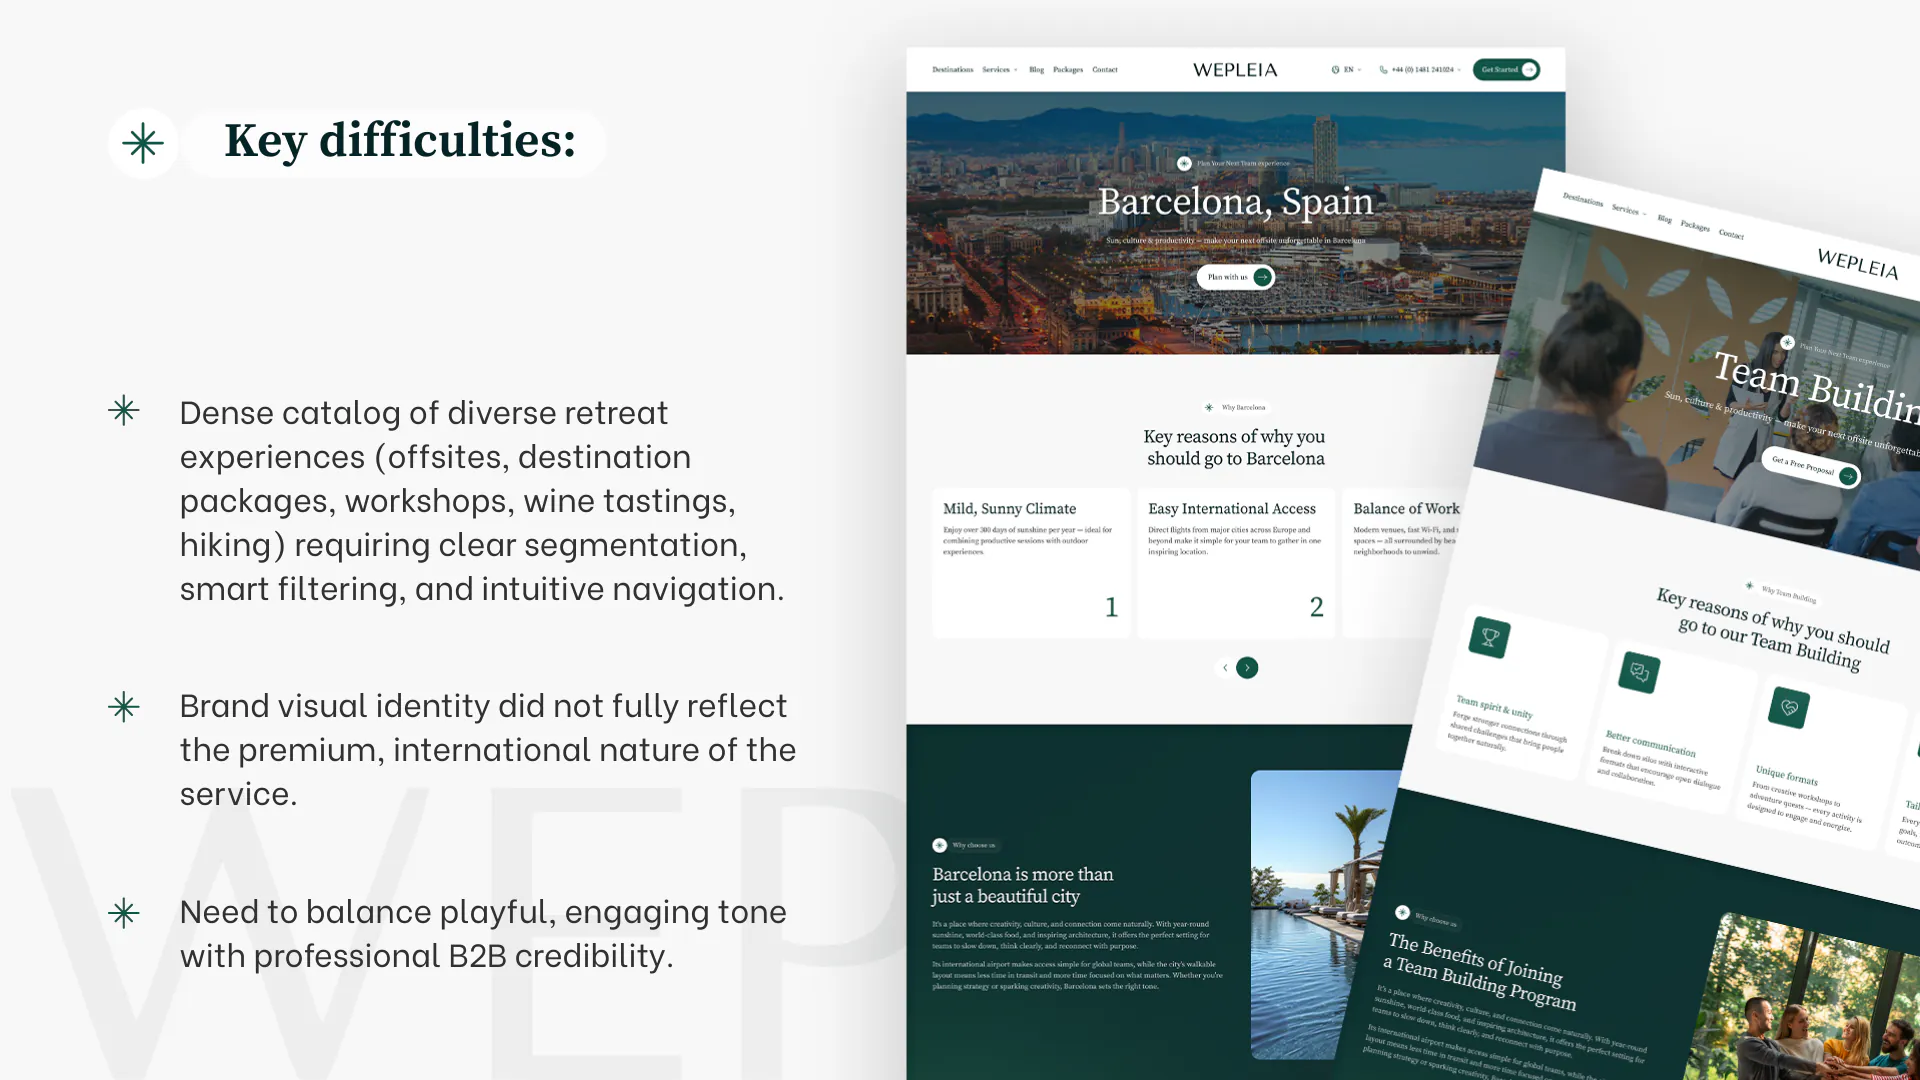Viewport: 1920px width, 1080px height.
Task: Click the star badge above Team Building title
Action: [1787, 343]
